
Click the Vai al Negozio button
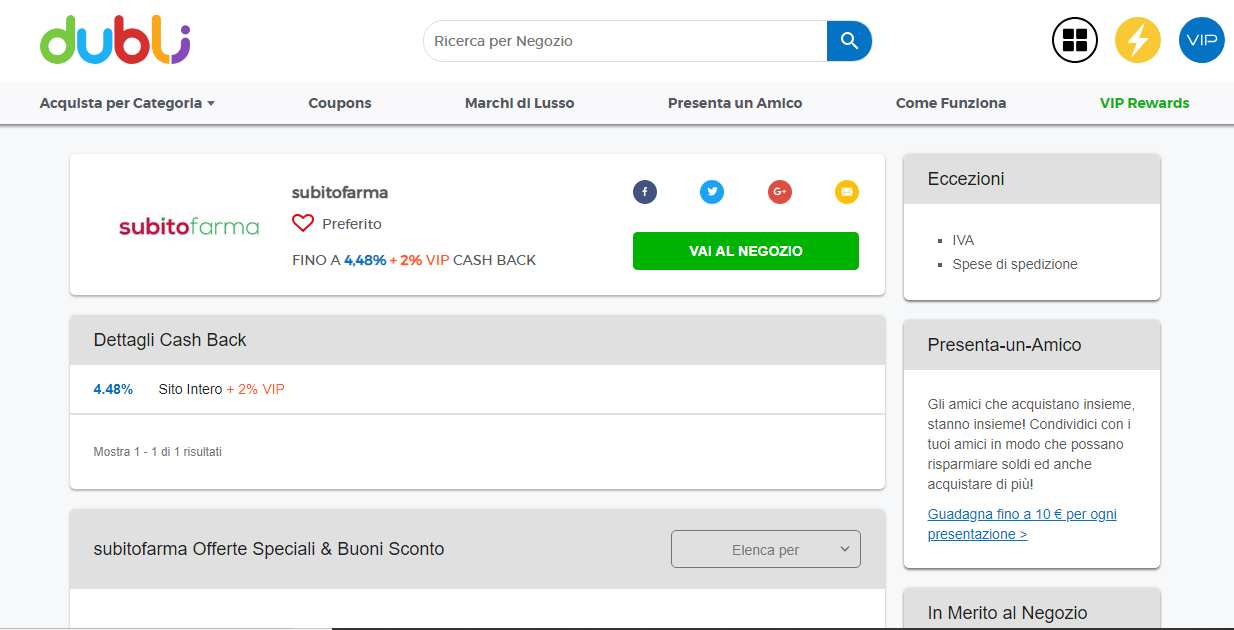(746, 251)
